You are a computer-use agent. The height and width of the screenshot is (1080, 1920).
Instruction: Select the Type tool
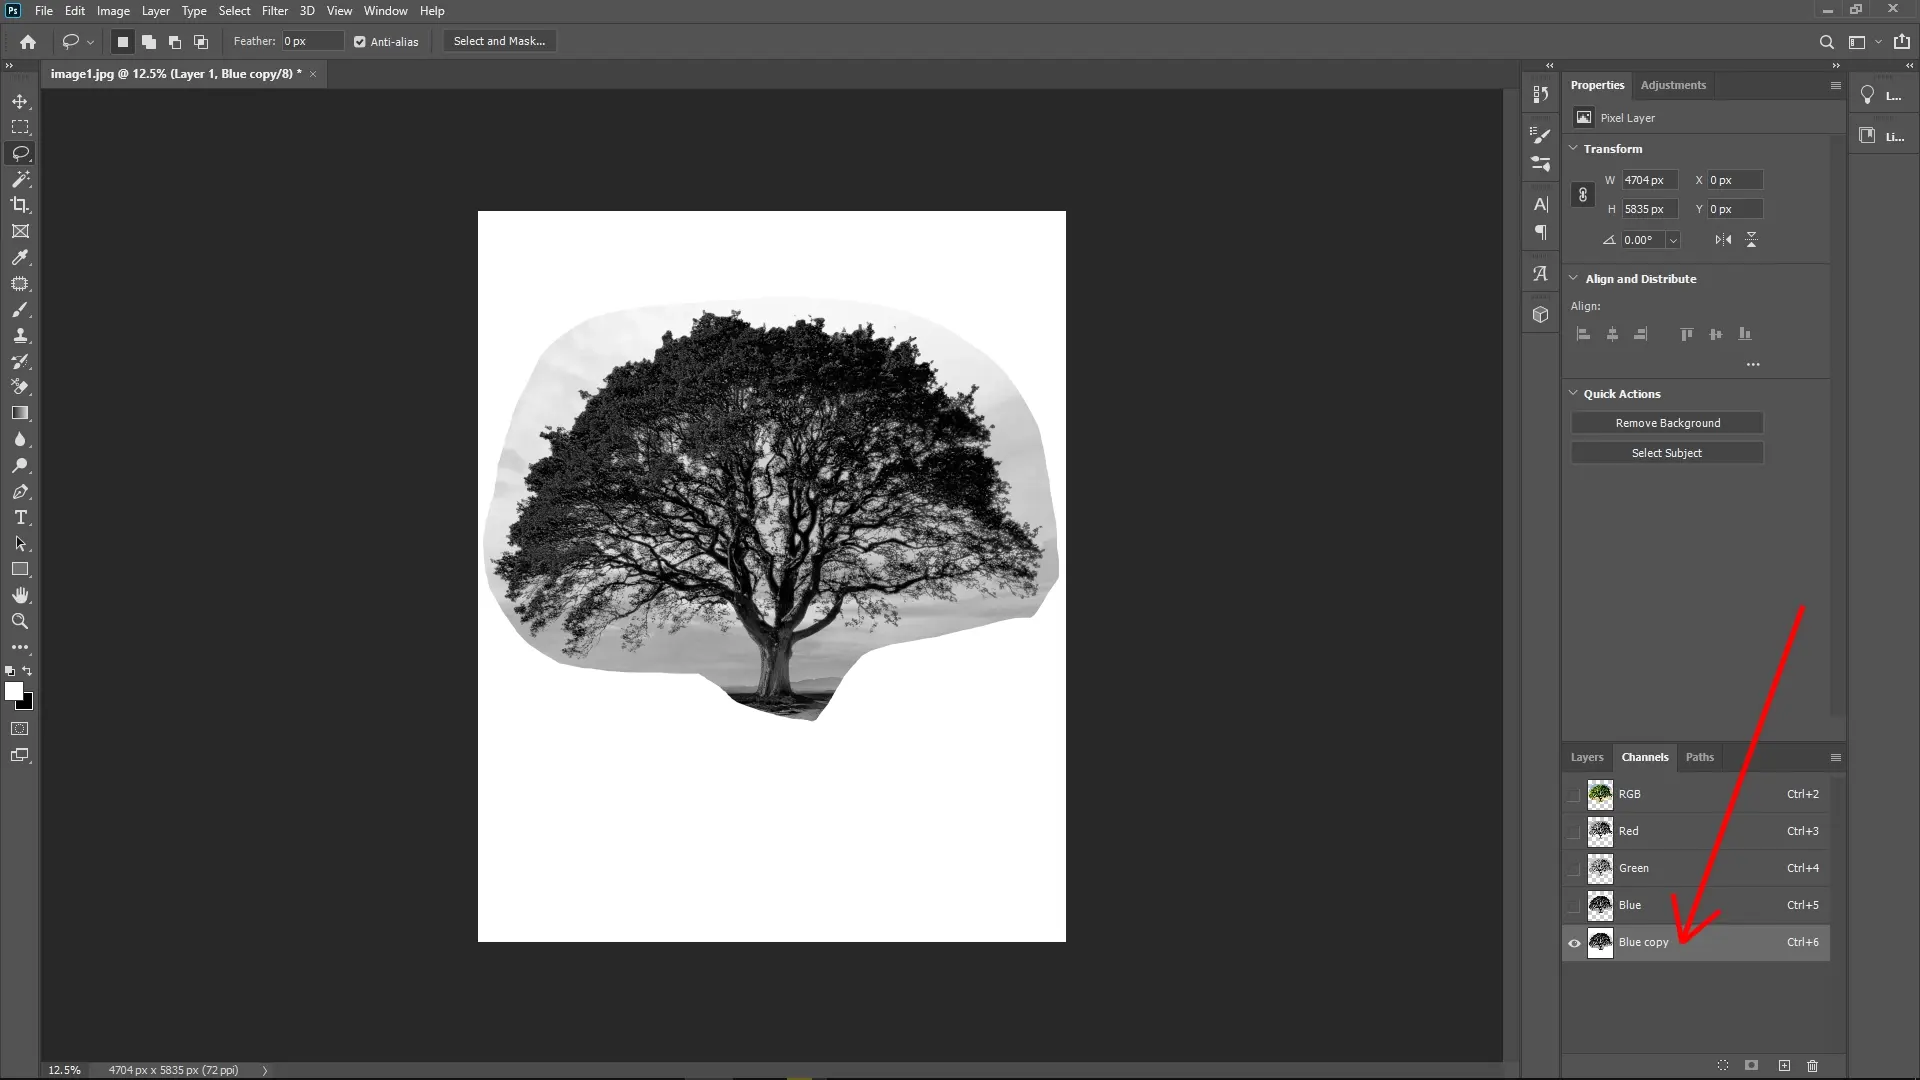click(x=20, y=518)
